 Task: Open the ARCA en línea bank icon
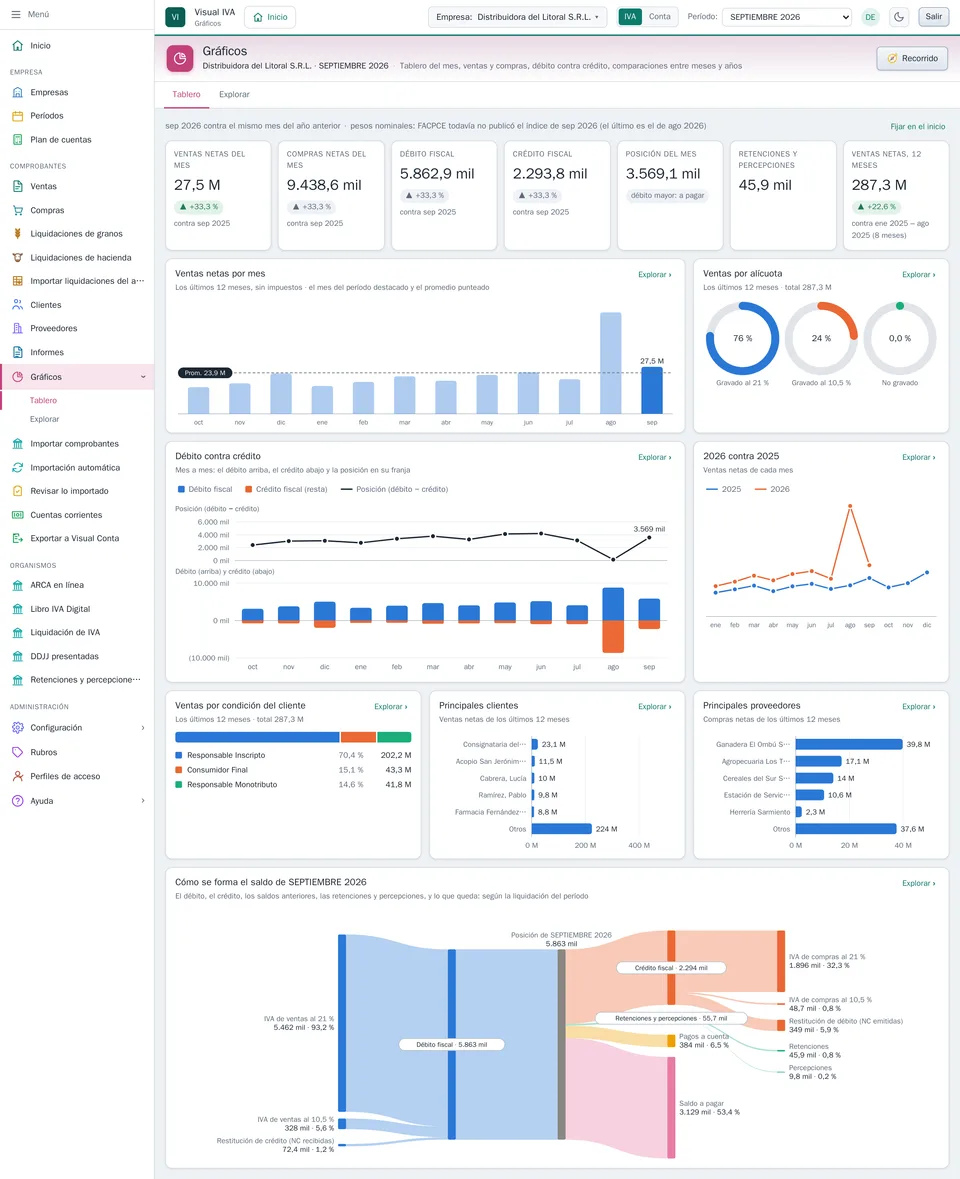17,585
